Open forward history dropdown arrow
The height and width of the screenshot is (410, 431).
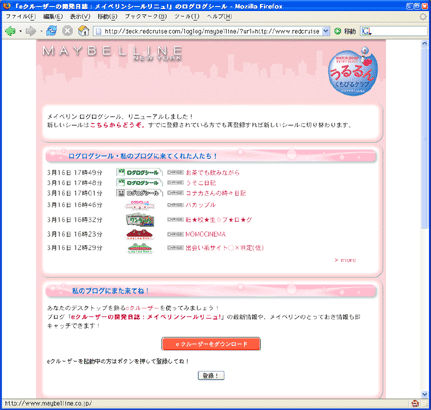(41, 31)
